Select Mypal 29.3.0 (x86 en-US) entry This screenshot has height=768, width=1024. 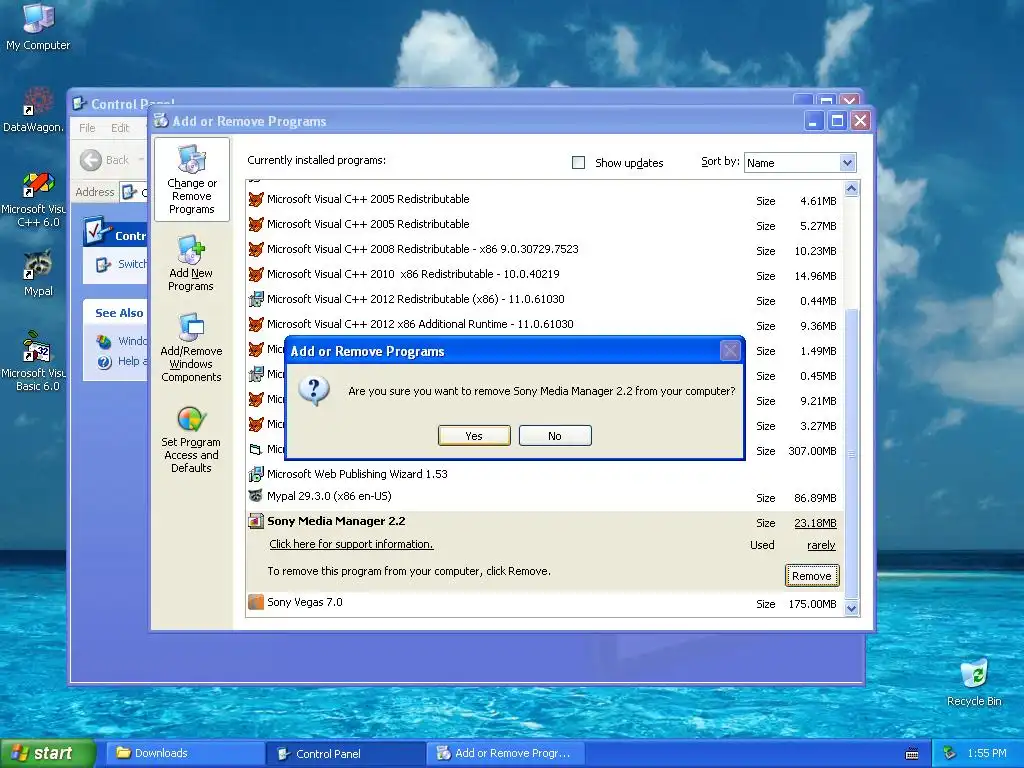coord(545,496)
